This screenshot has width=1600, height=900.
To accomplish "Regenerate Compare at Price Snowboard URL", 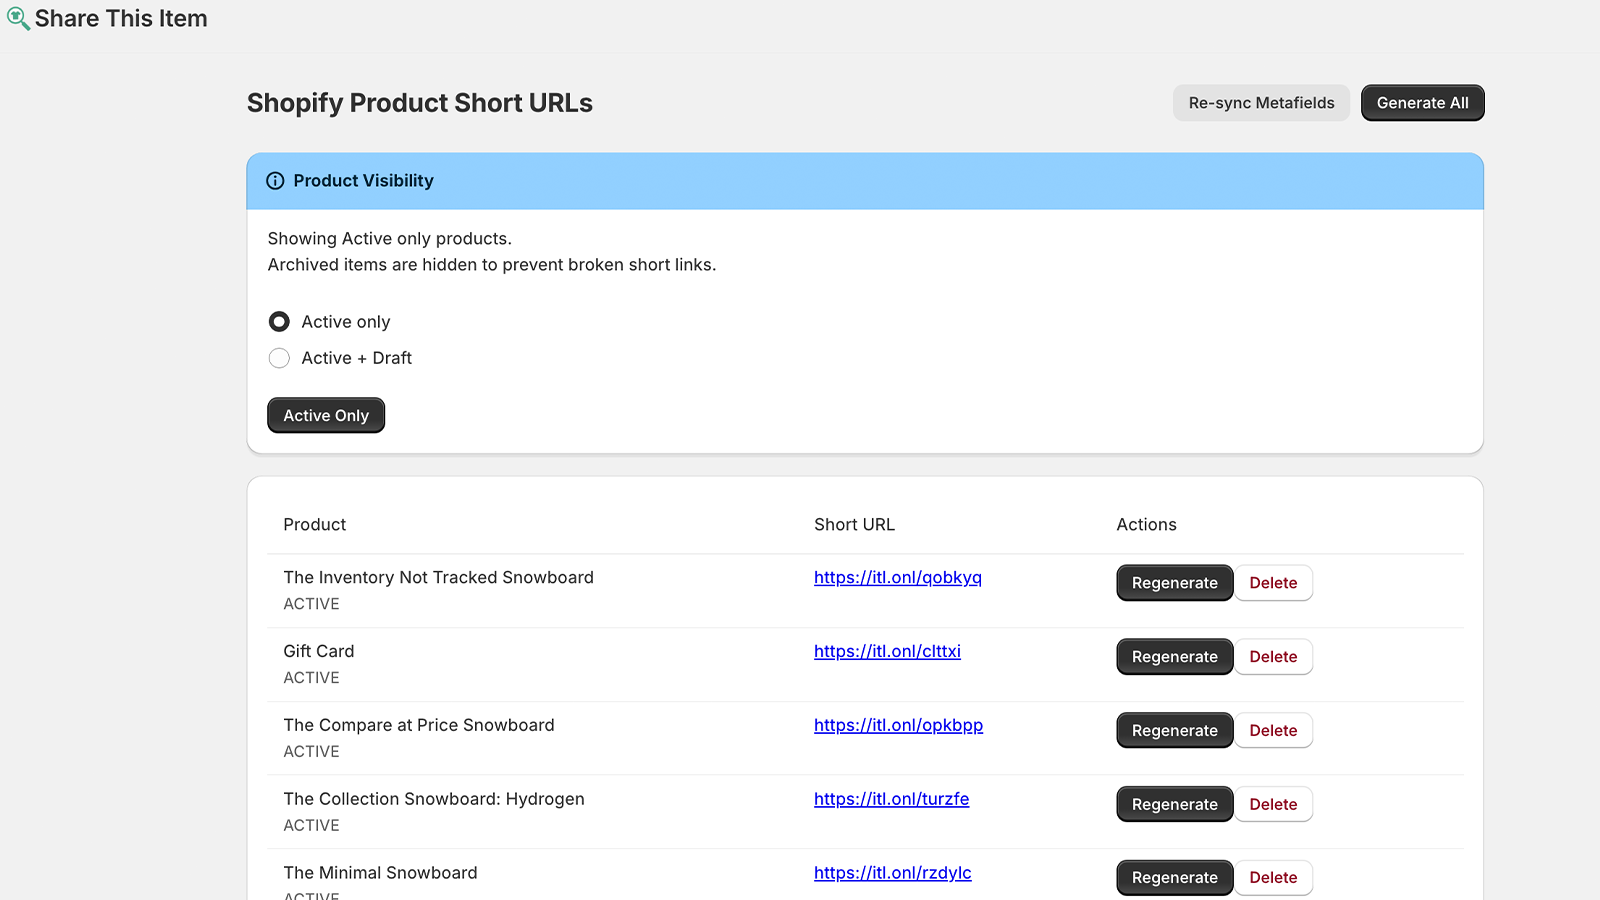I will pyautogui.click(x=1174, y=731).
